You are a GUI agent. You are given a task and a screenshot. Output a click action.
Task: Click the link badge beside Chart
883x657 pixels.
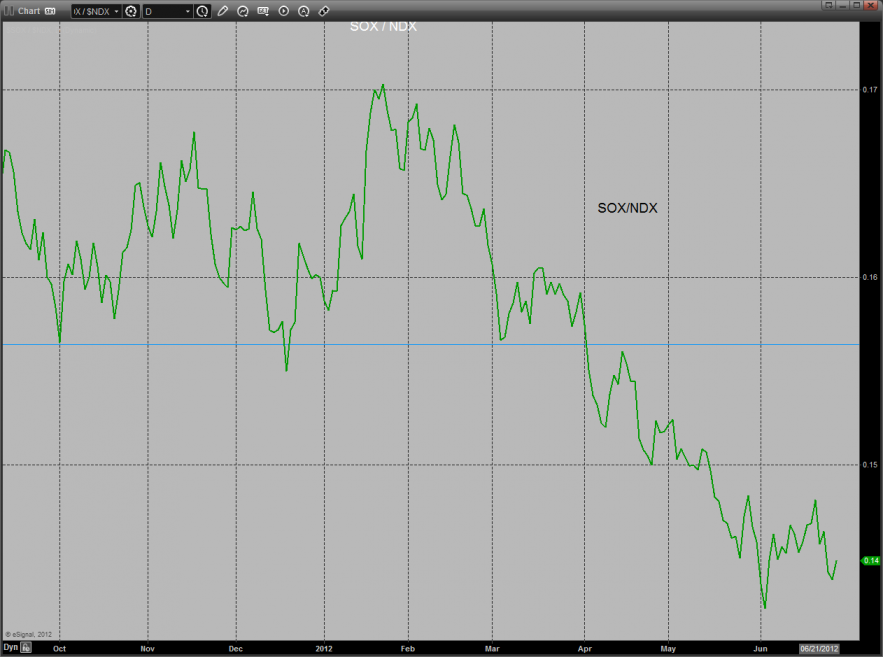point(50,11)
